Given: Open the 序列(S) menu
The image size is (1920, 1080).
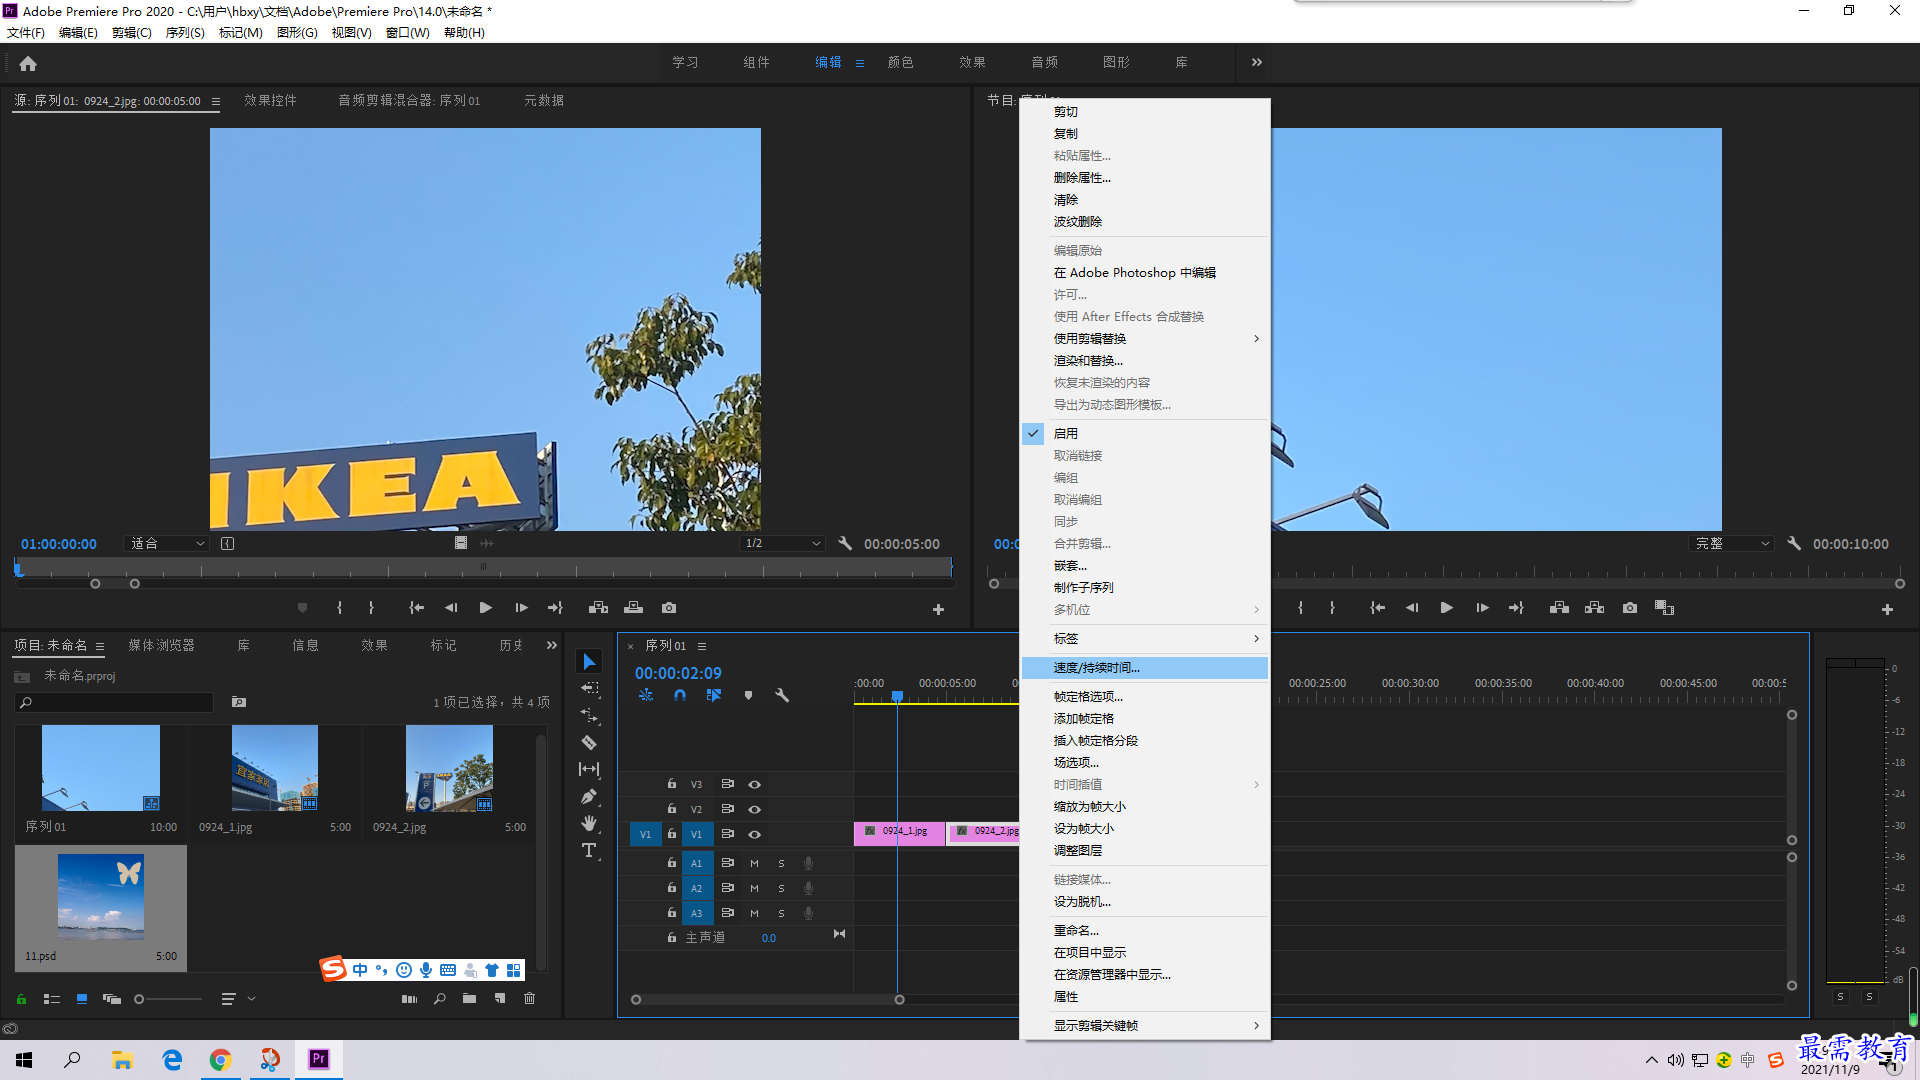Looking at the screenshot, I should coord(185,32).
